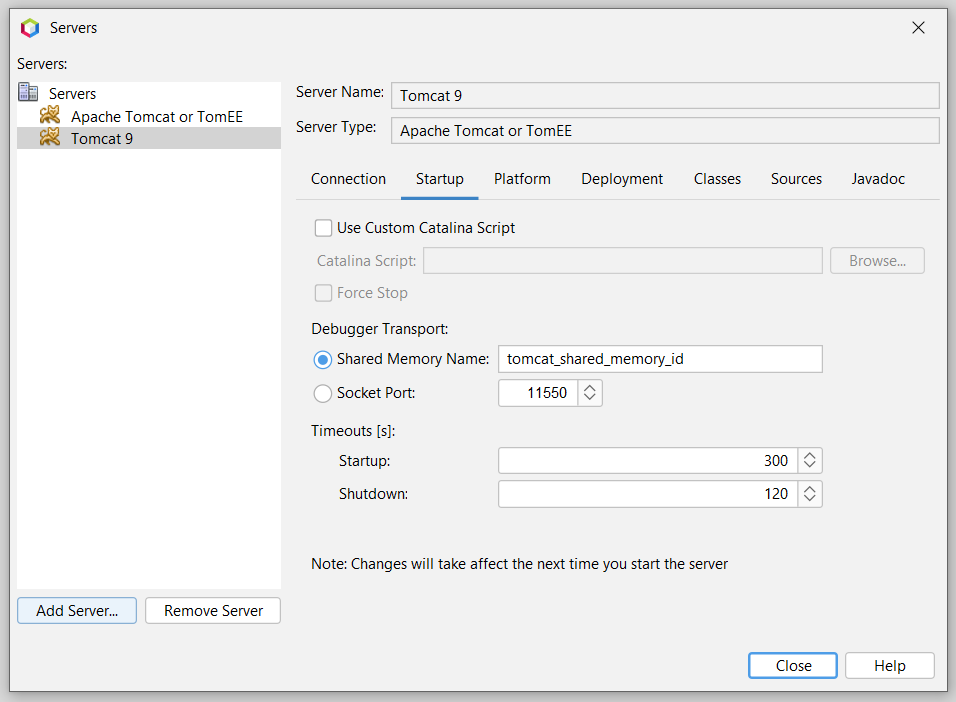Click the Remove Server button
Image resolution: width=956 pixels, height=702 pixels.
(x=213, y=611)
